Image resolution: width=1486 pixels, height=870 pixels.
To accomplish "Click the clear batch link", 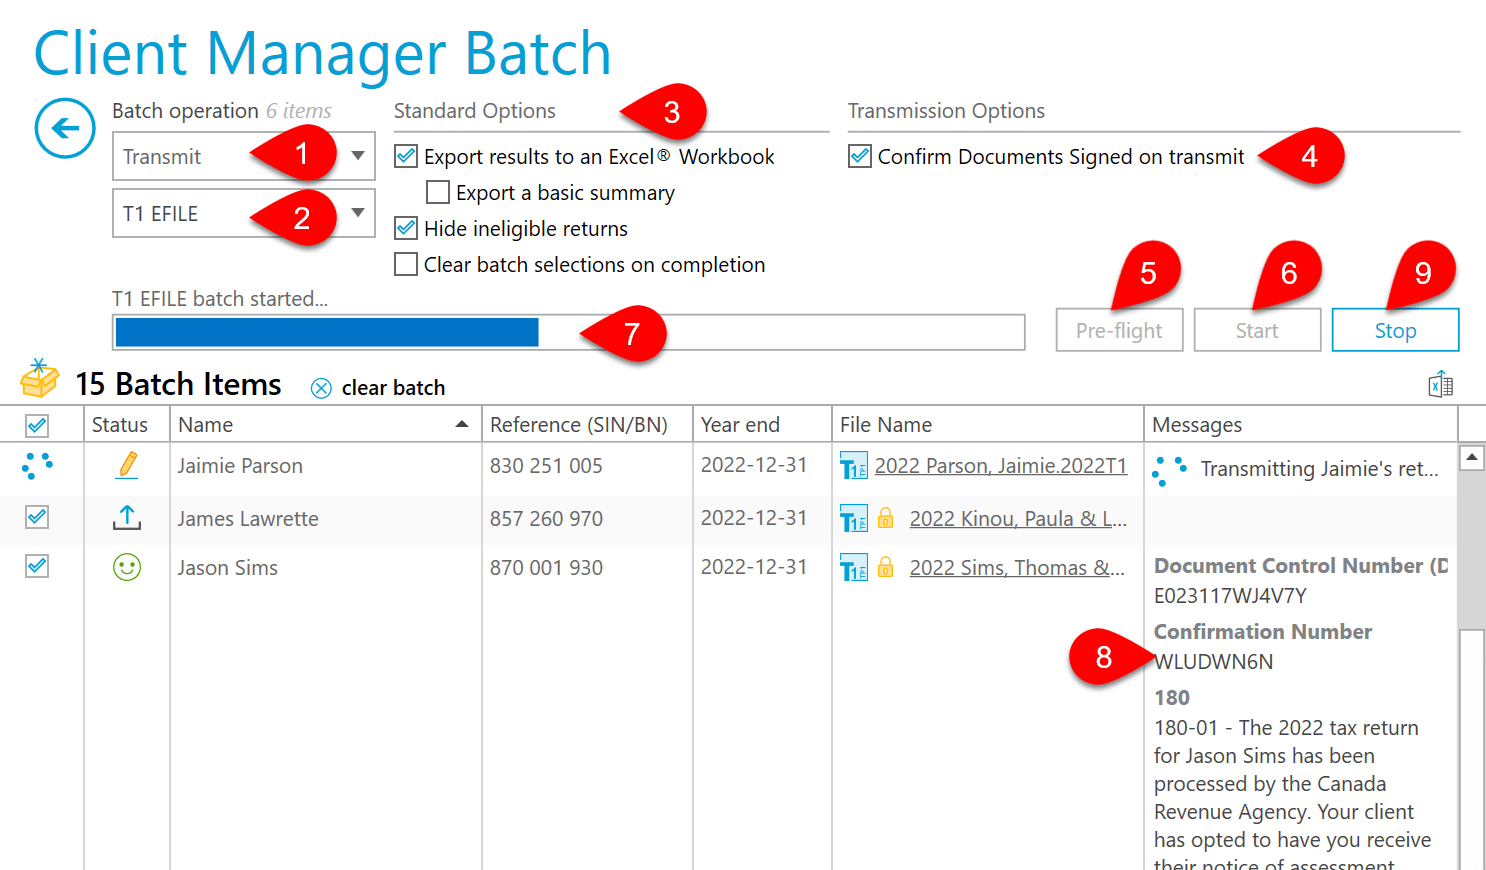I will point(393,388).
